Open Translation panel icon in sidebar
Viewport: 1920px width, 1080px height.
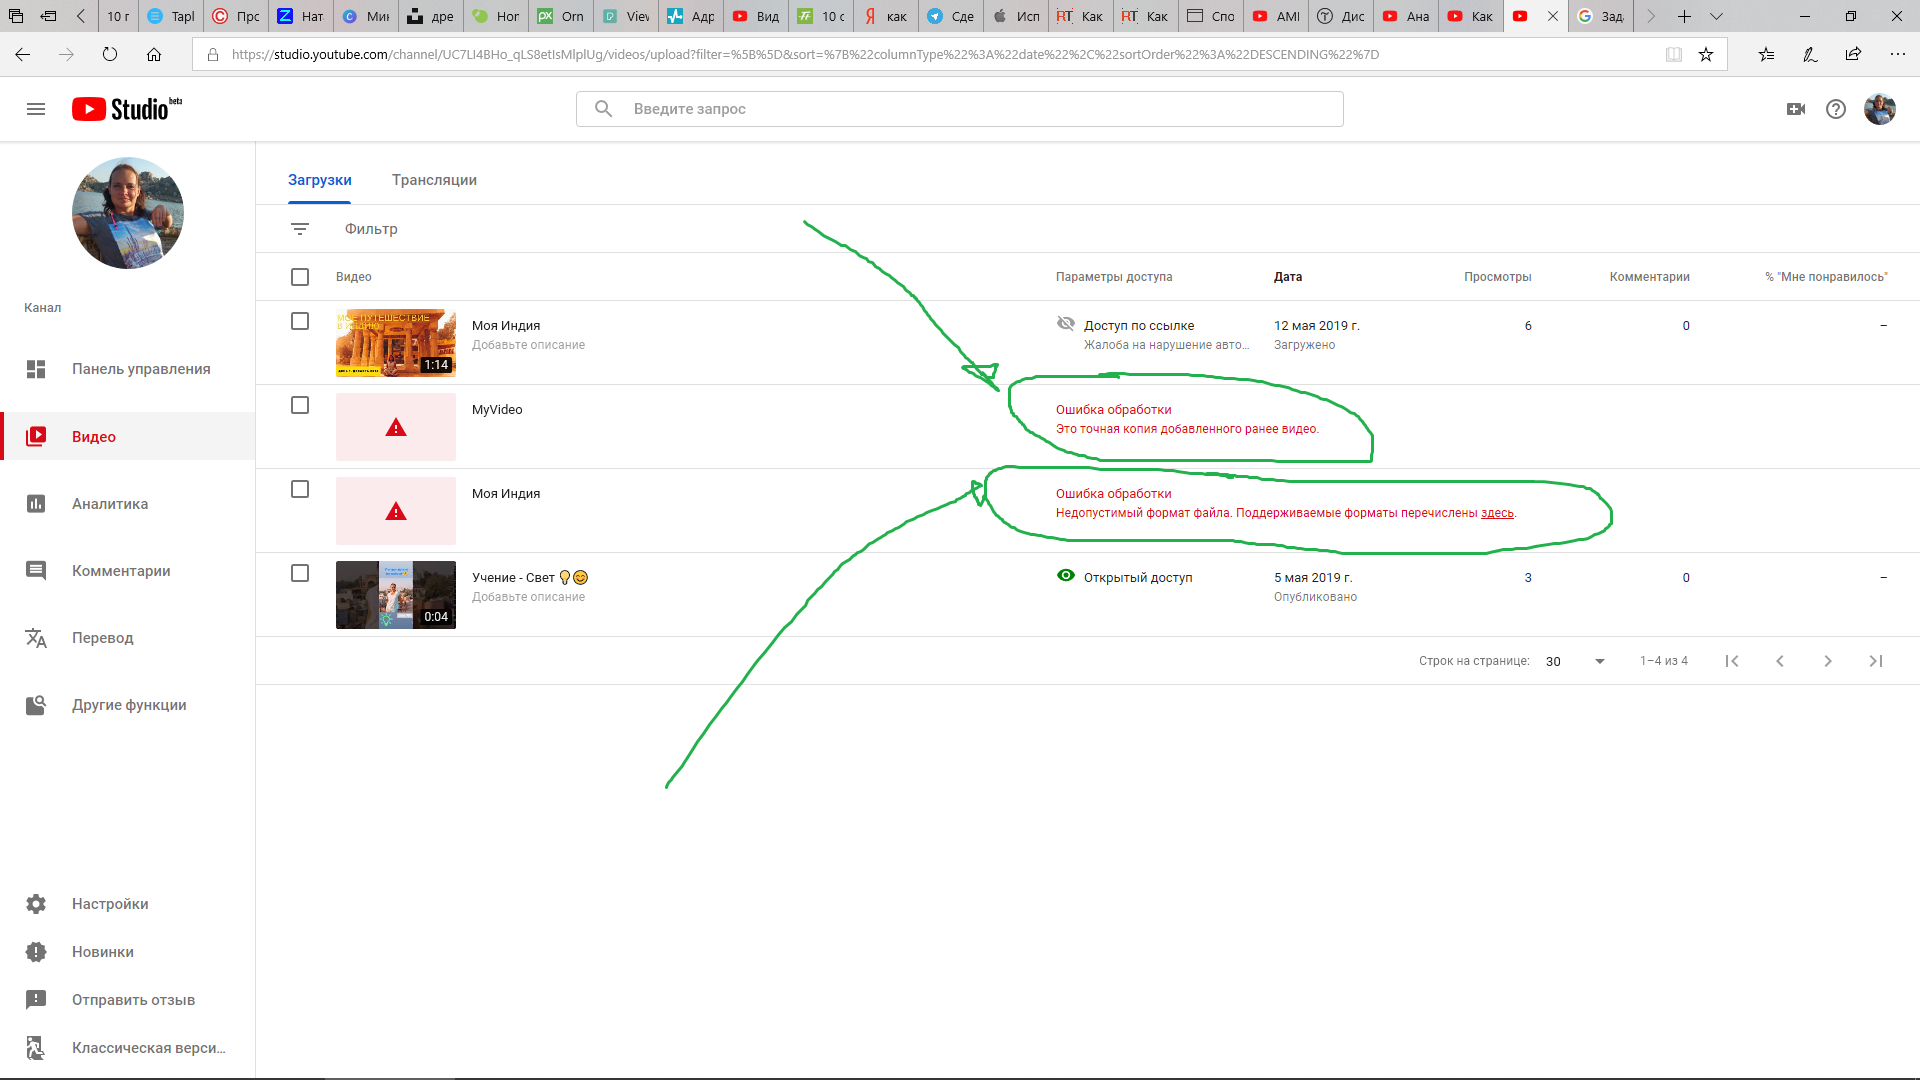pos(36,637)
